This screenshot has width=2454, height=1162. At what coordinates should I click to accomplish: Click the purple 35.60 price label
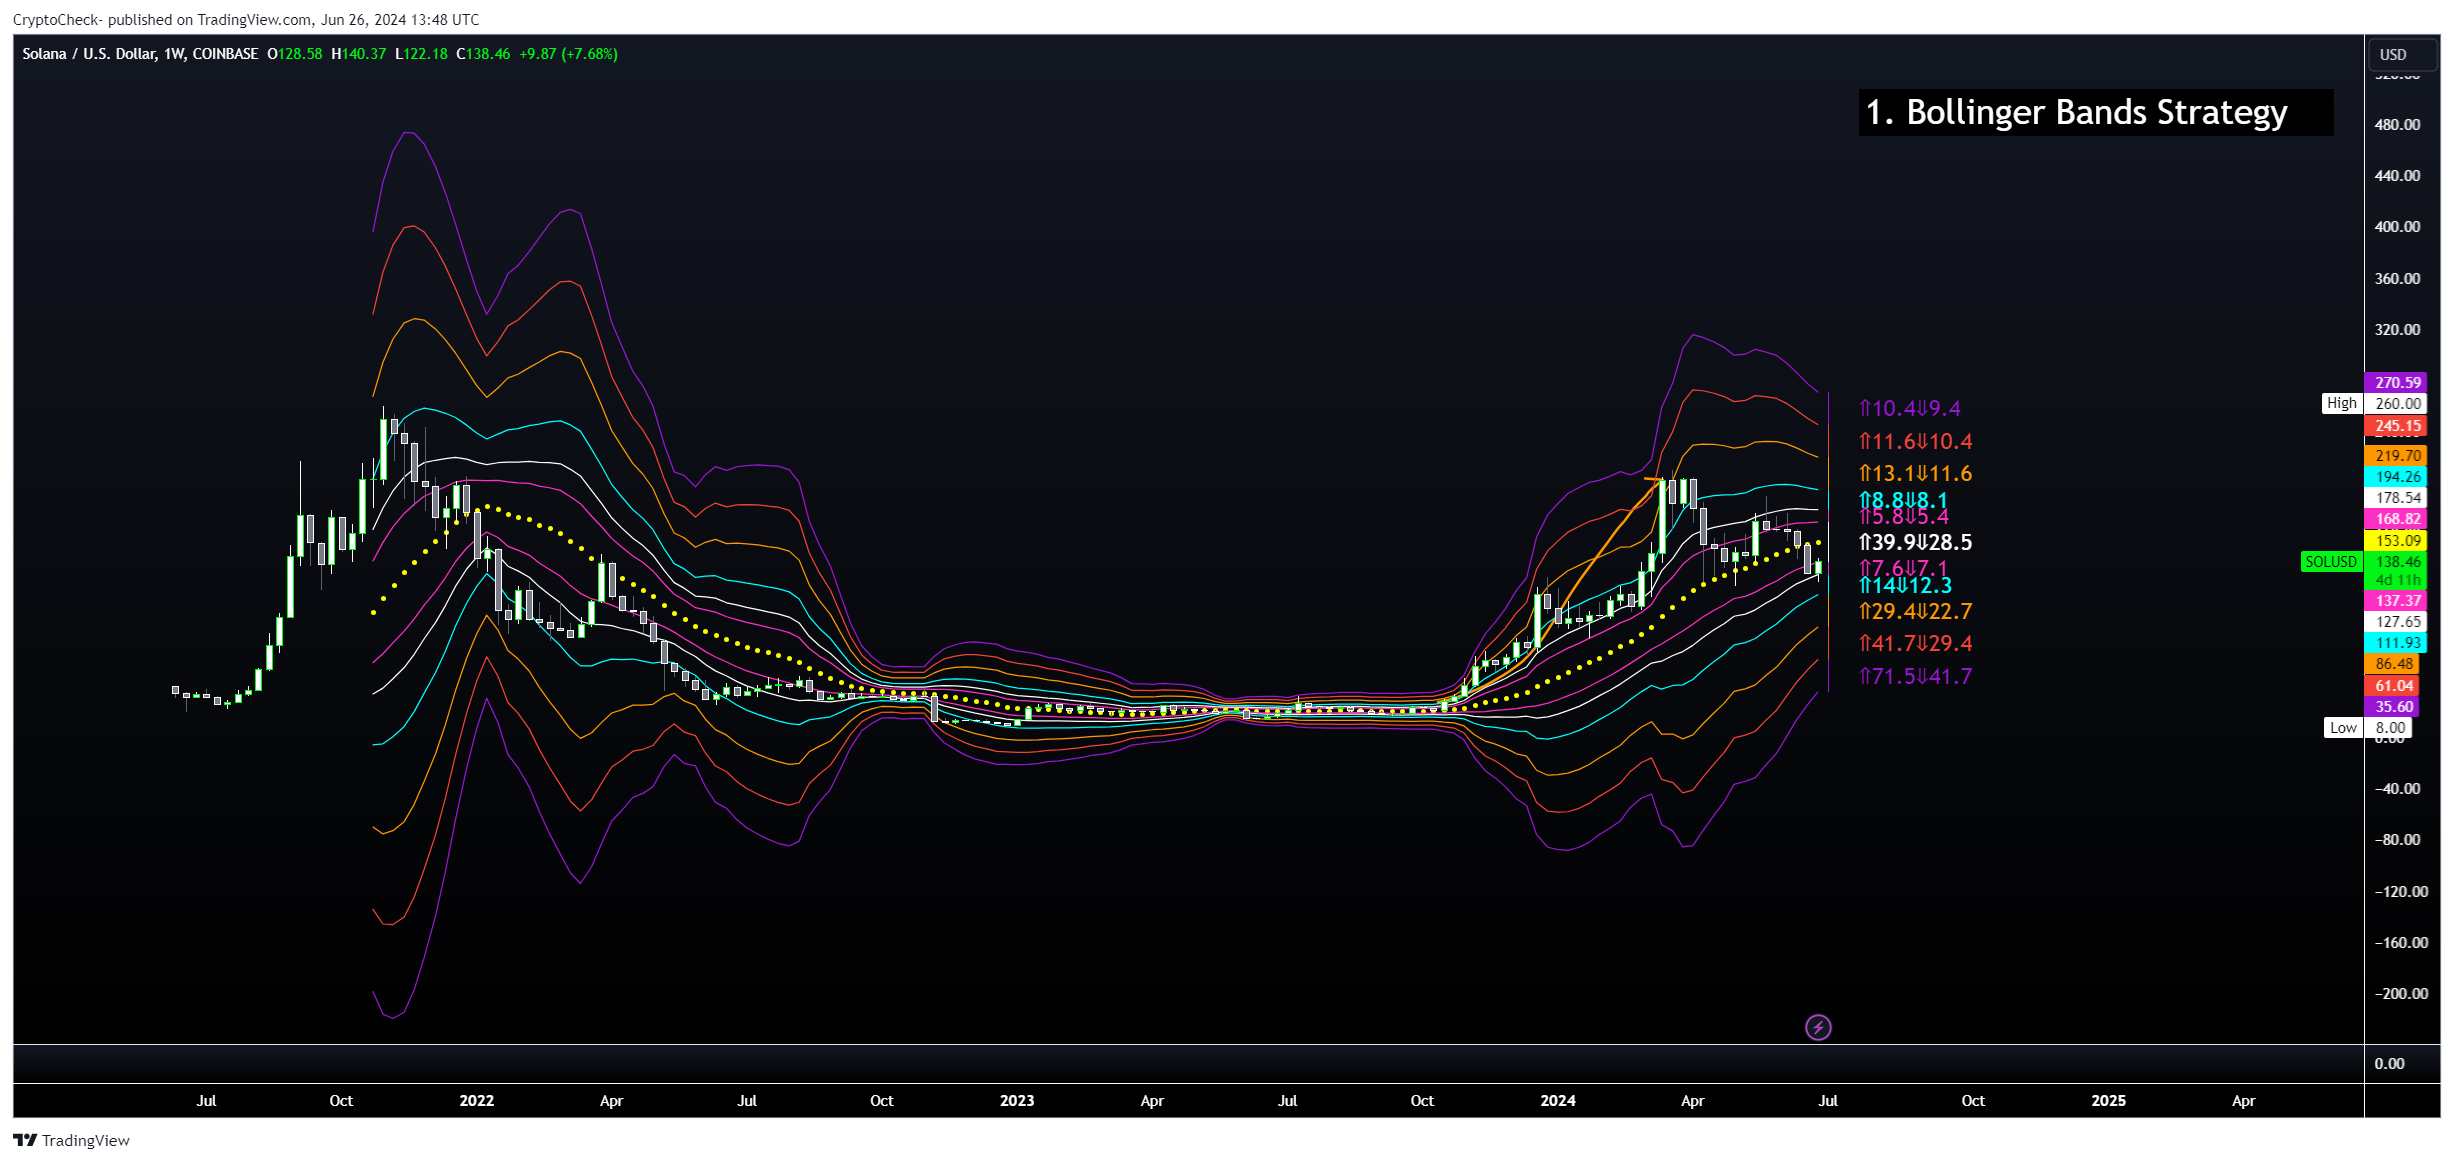tap(2393, 707)
